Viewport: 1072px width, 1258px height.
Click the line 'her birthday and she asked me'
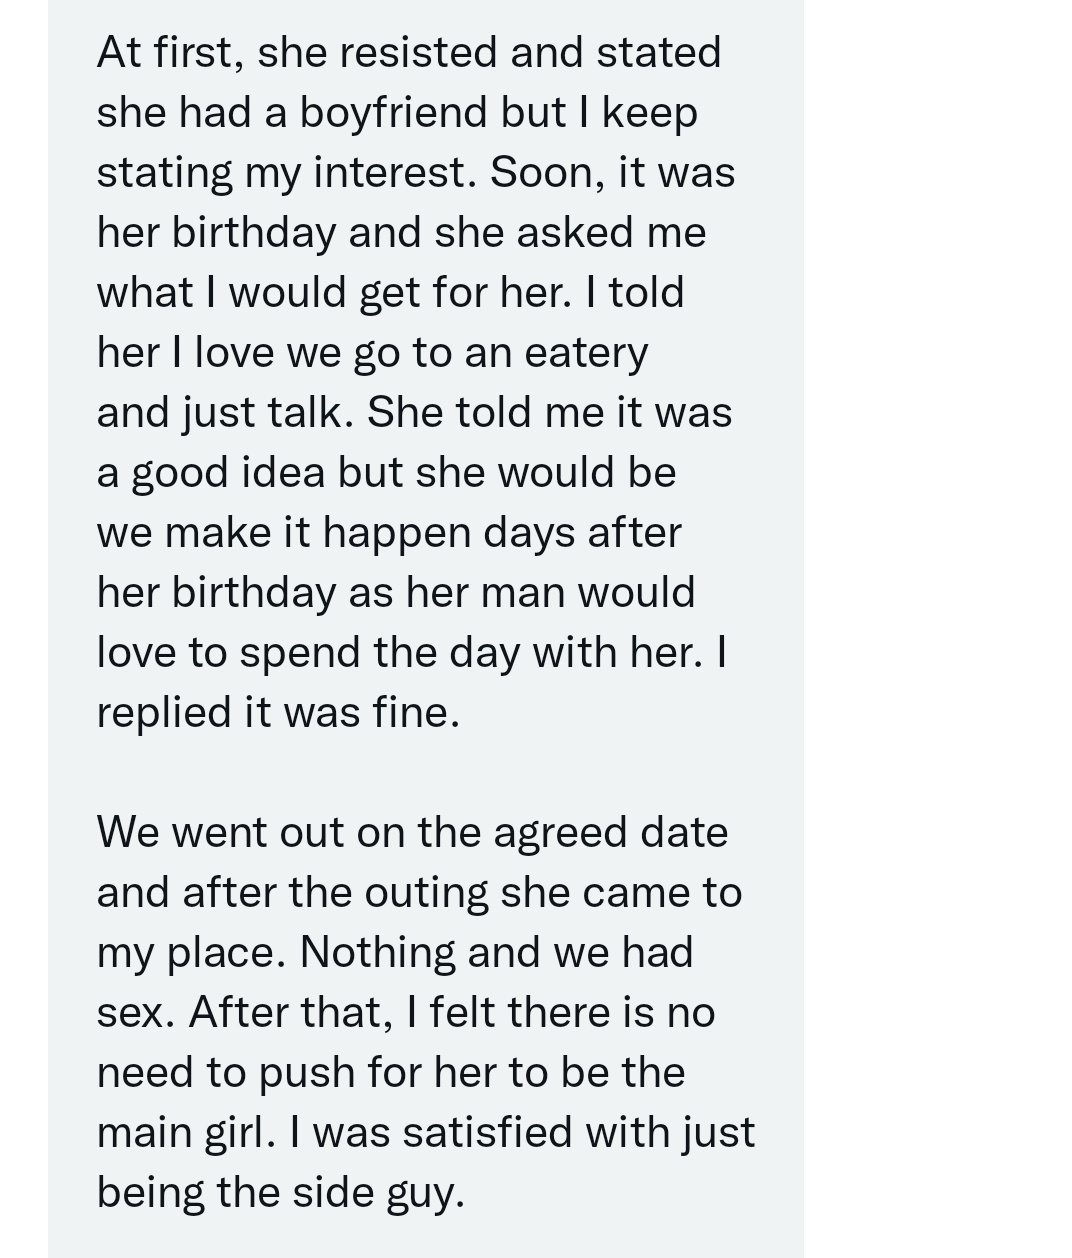coord(401,233)
